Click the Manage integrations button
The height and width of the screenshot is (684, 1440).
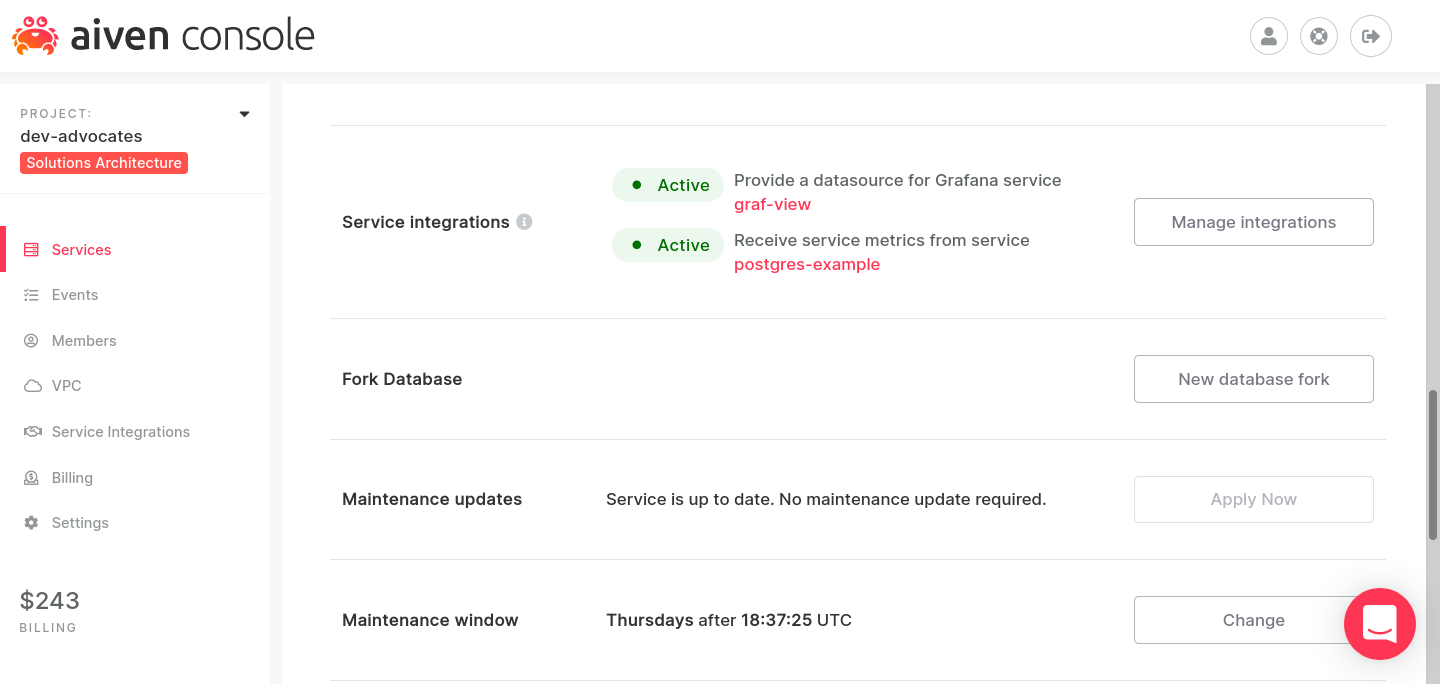coord(1253,221)
